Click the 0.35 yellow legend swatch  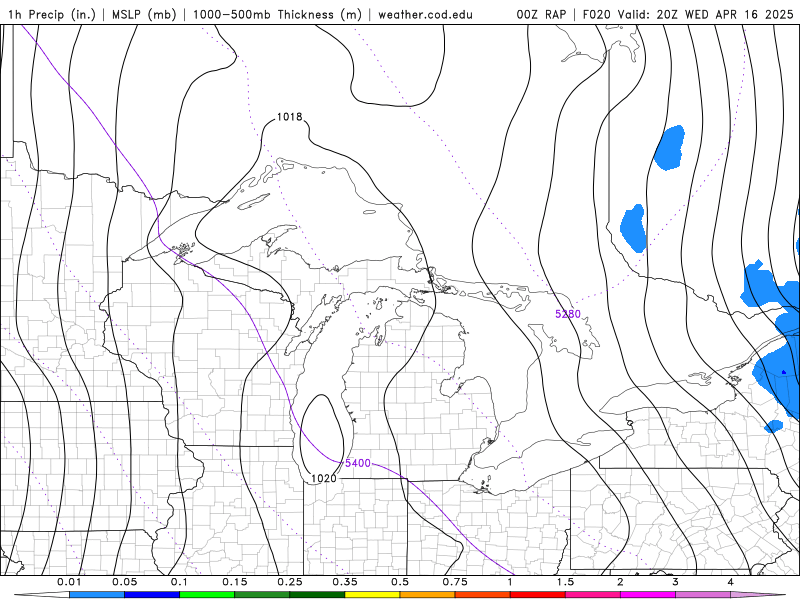372,594
